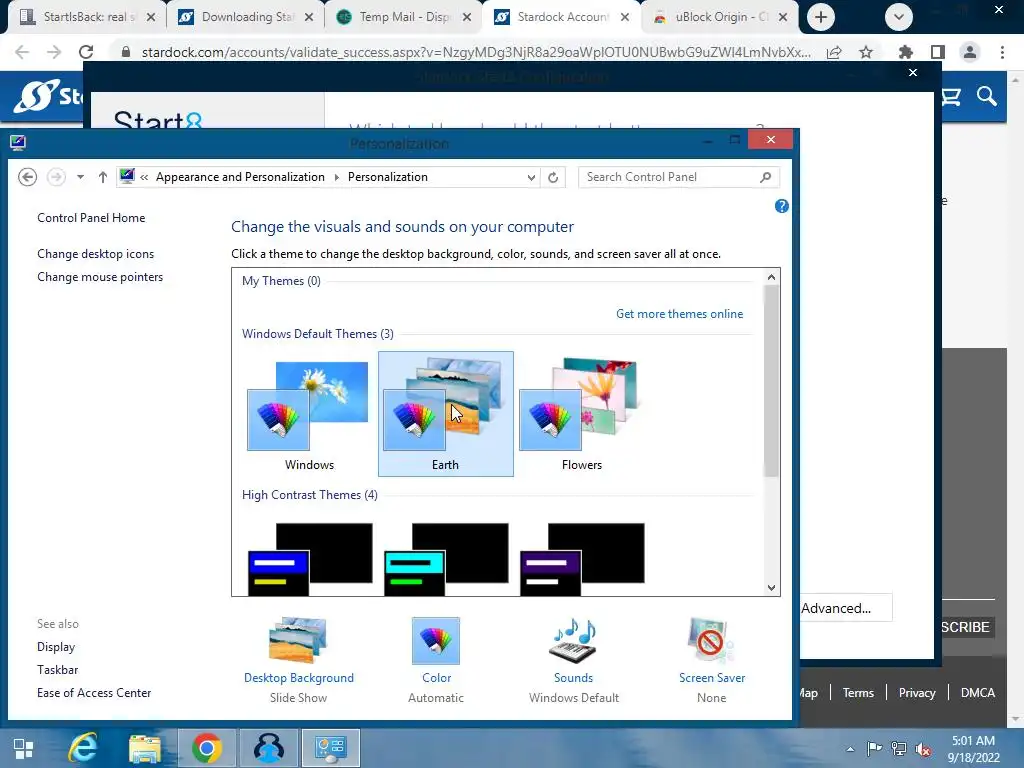Image resolution: width=1024 pixels, height=768 pixels.
Task: Go to Control Panel Home
Action: 91,218
